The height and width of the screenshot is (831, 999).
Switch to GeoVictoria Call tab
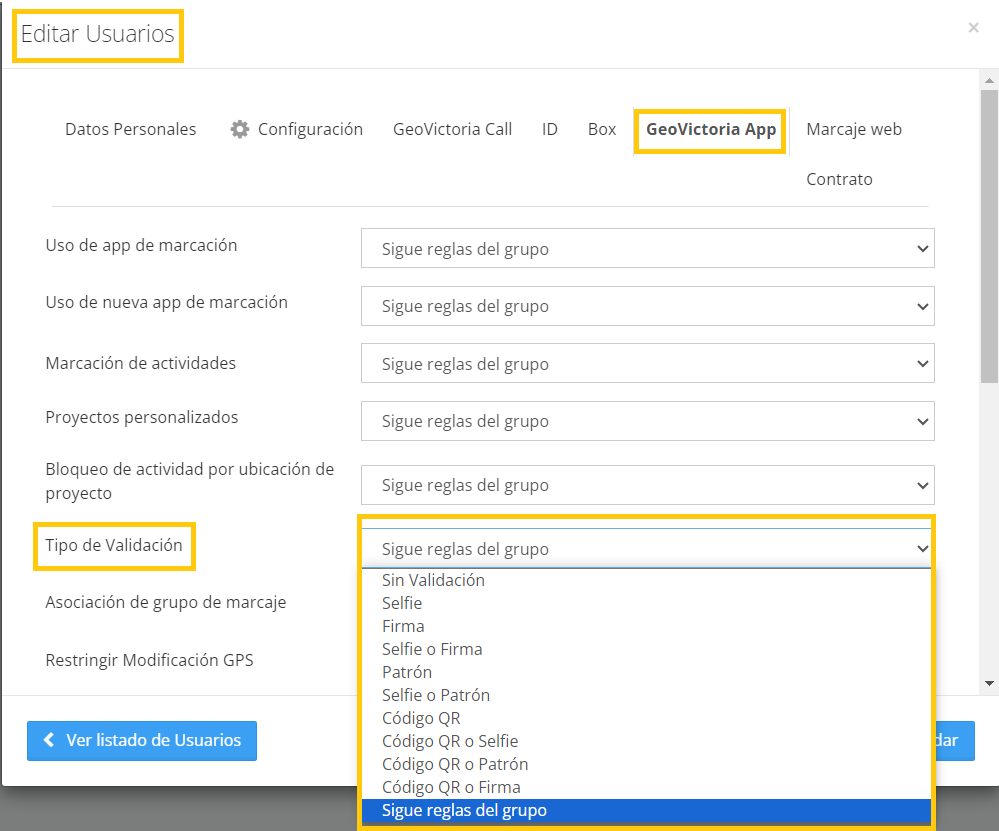(452, 129)
